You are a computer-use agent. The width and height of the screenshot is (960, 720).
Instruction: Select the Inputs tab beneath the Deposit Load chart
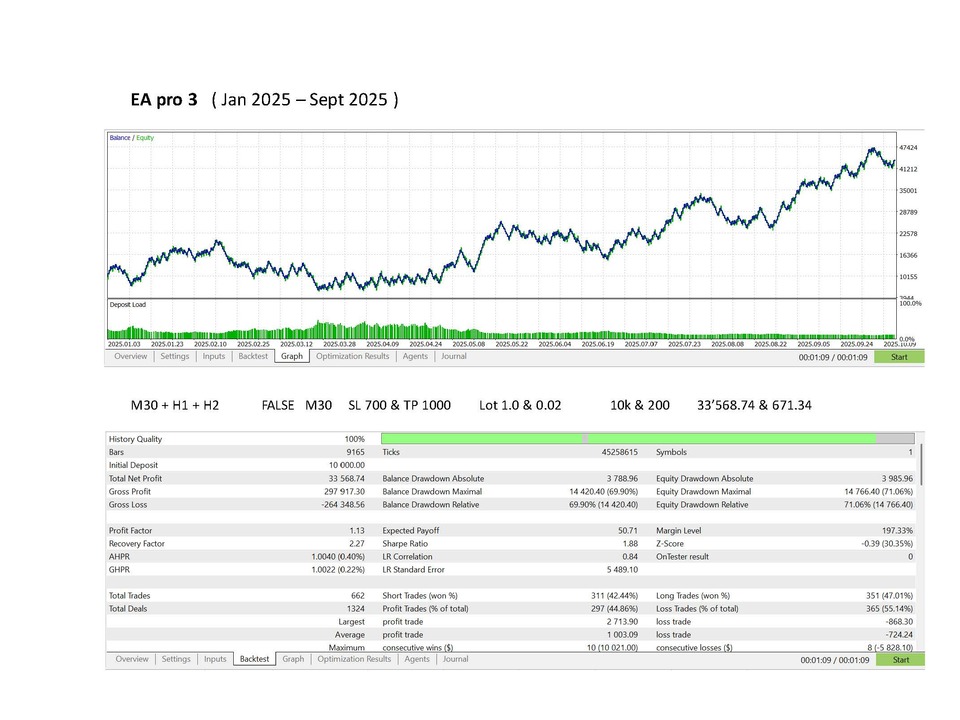pyautogui.click(x=214, y=356)
